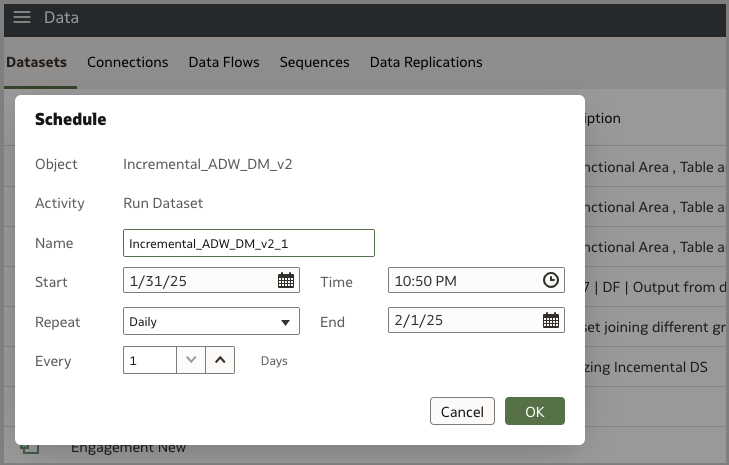Open the Data Replications tab

coord(426,62)
